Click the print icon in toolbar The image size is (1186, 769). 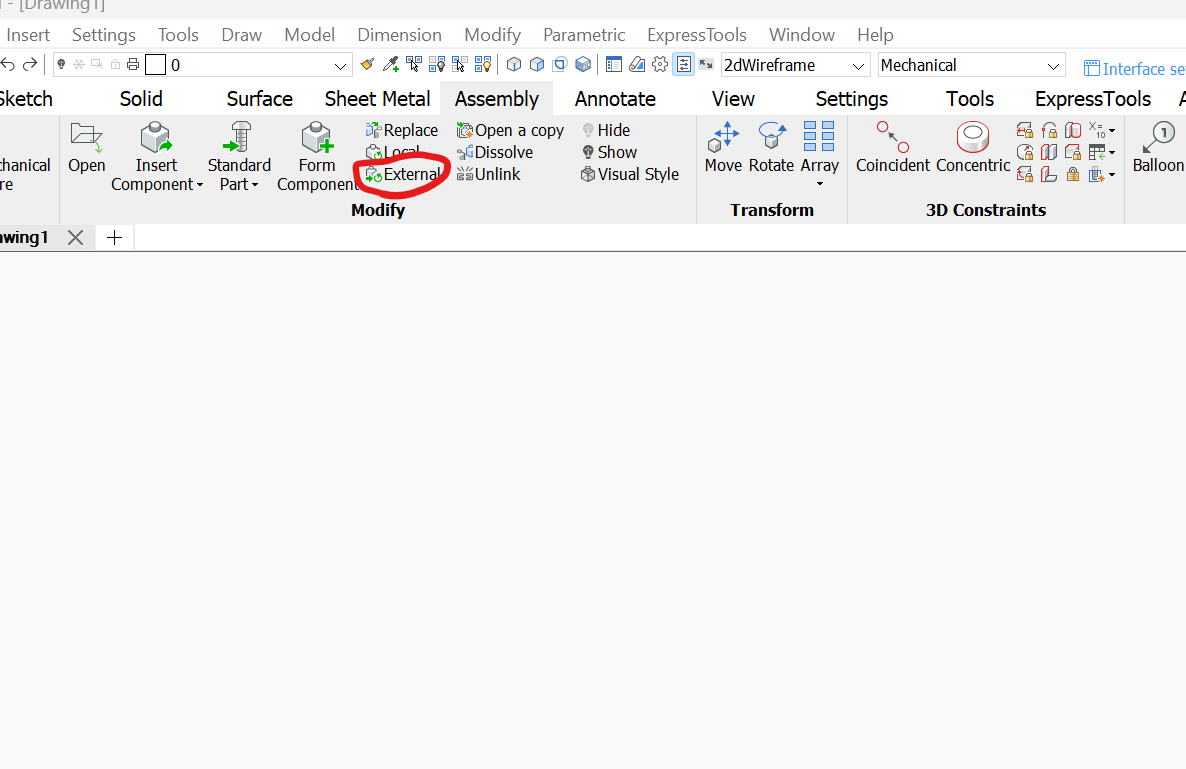132,65
